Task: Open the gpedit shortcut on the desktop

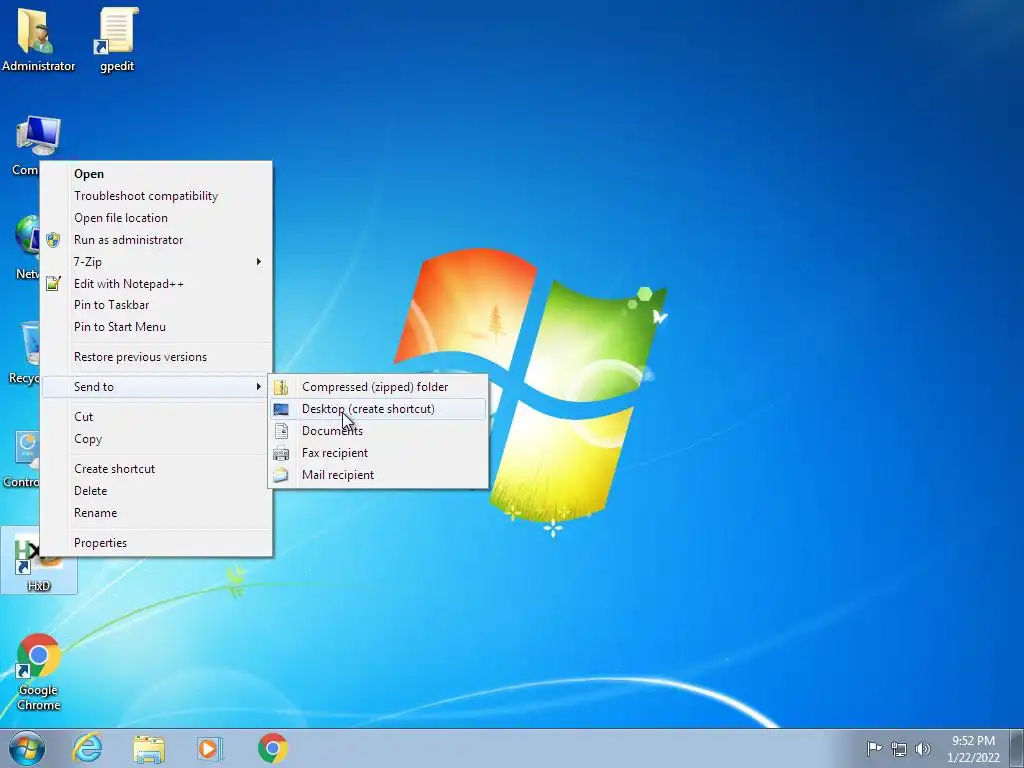Action: click(x=117, y=38)
